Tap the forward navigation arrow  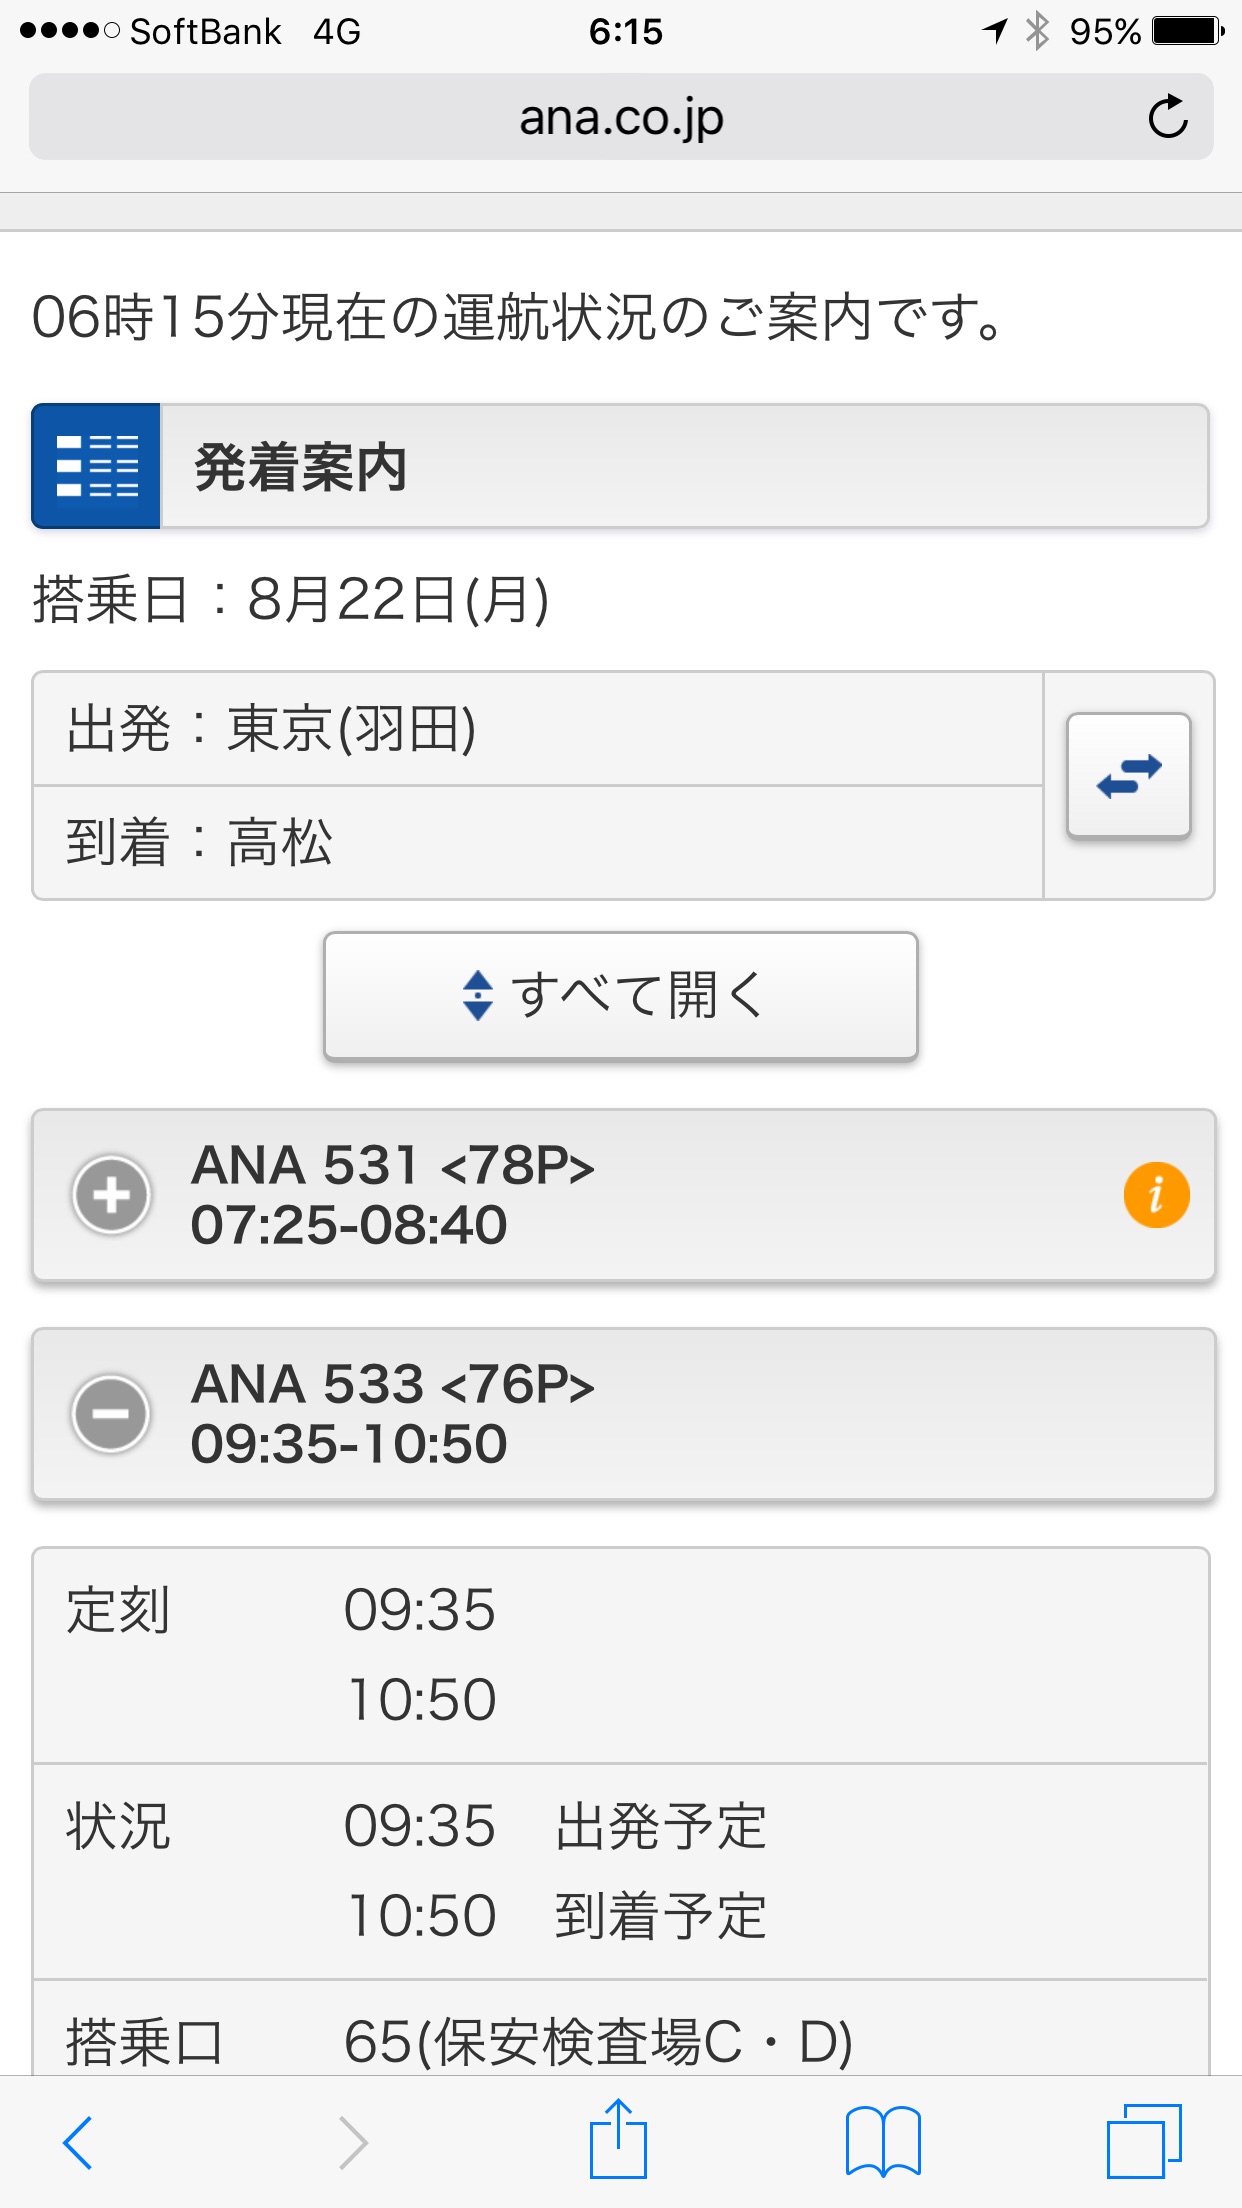(x=353, y=2142)
